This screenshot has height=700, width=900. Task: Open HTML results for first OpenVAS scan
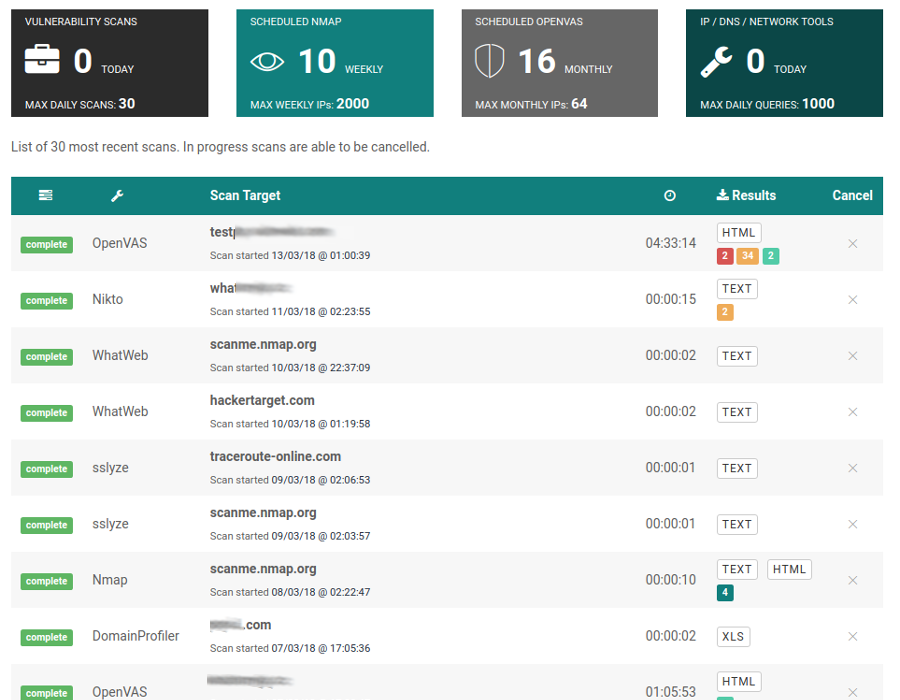coord(739,233)
